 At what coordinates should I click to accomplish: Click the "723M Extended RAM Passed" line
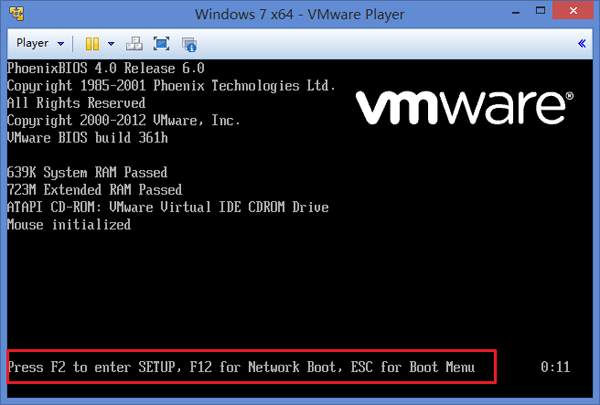pos(95,189)
